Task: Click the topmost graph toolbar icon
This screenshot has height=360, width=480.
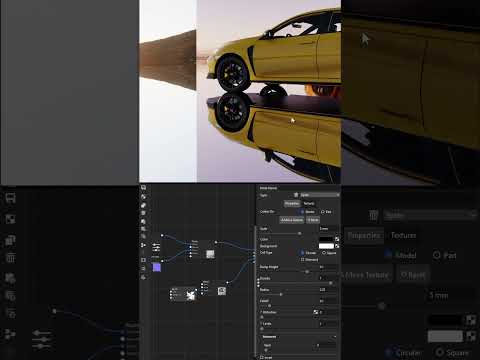Action: click(143, 188)
